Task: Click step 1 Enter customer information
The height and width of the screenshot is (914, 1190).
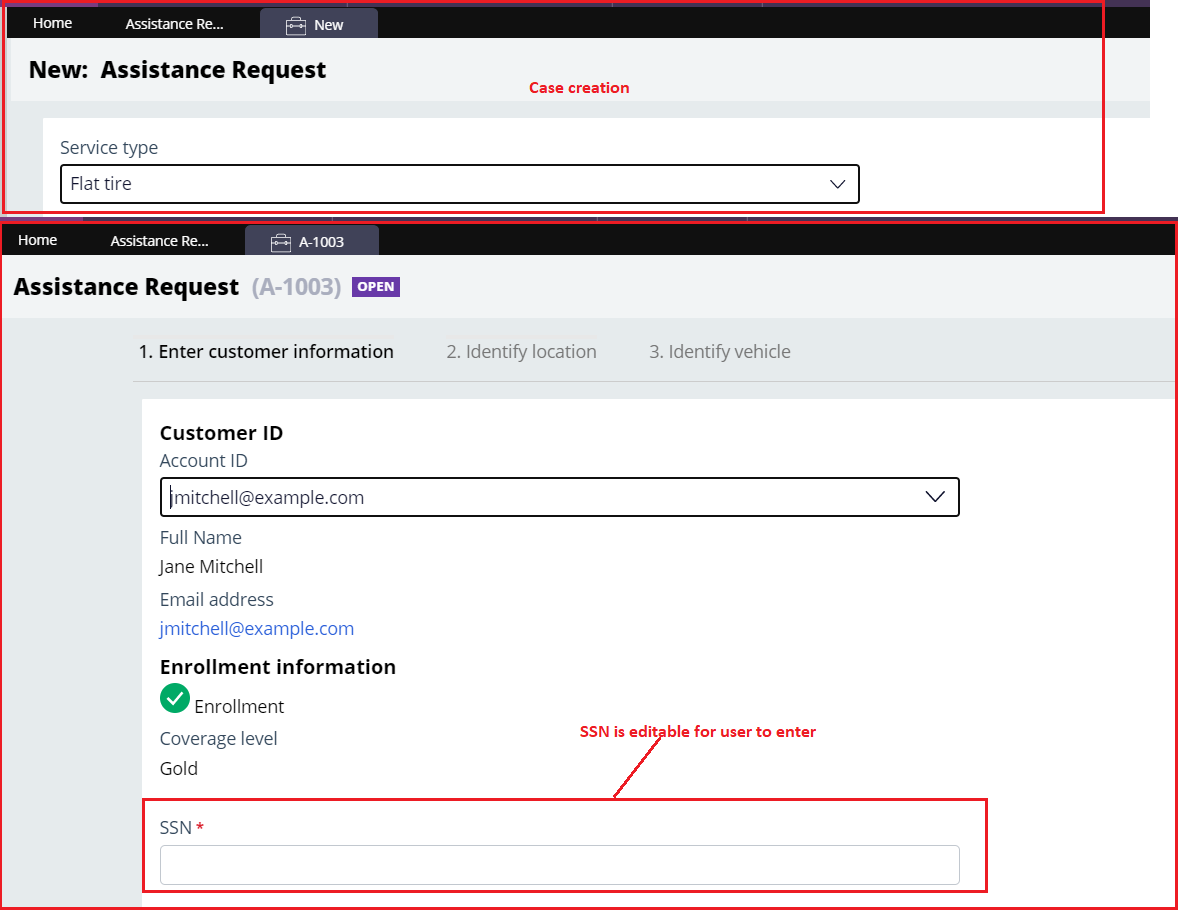Action: (267, 351)
